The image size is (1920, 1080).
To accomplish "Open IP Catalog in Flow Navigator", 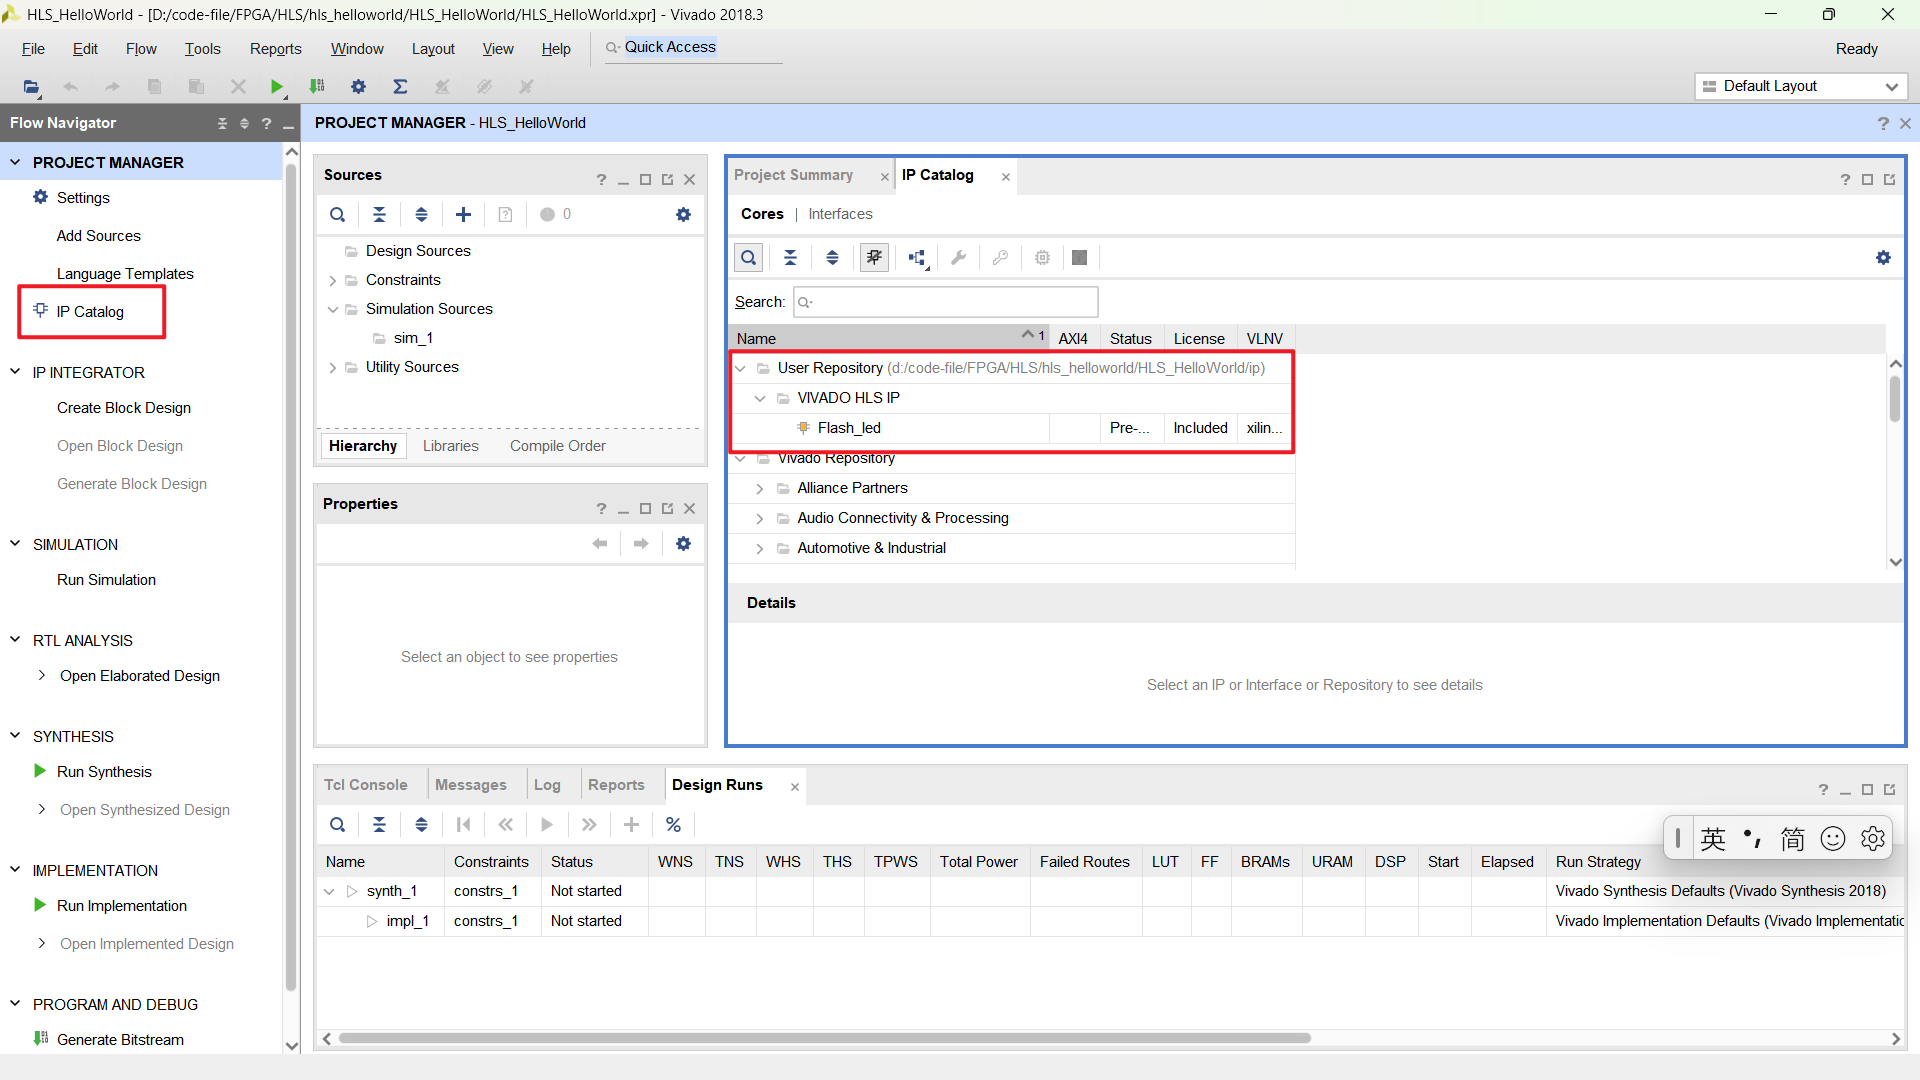I will [x=90, y=312].
